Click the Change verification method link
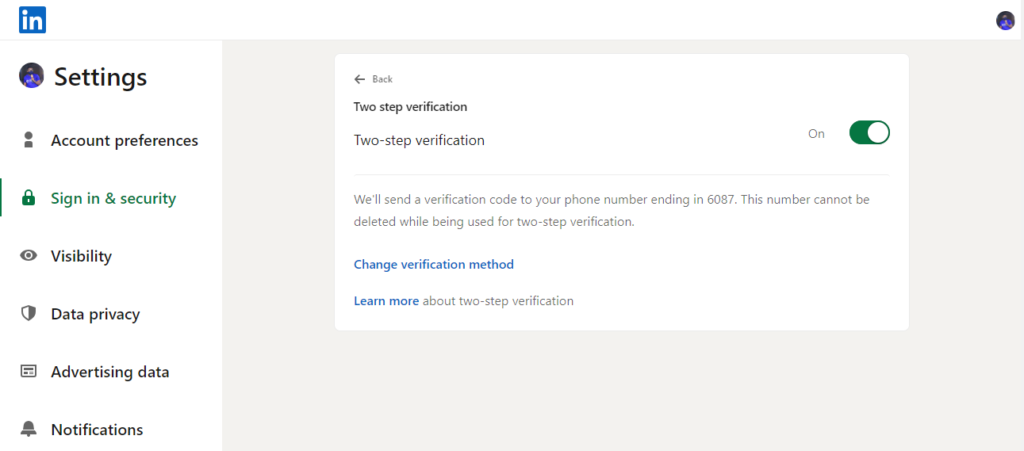Screen dimensions: 1024x451 (x=434, y=264)
